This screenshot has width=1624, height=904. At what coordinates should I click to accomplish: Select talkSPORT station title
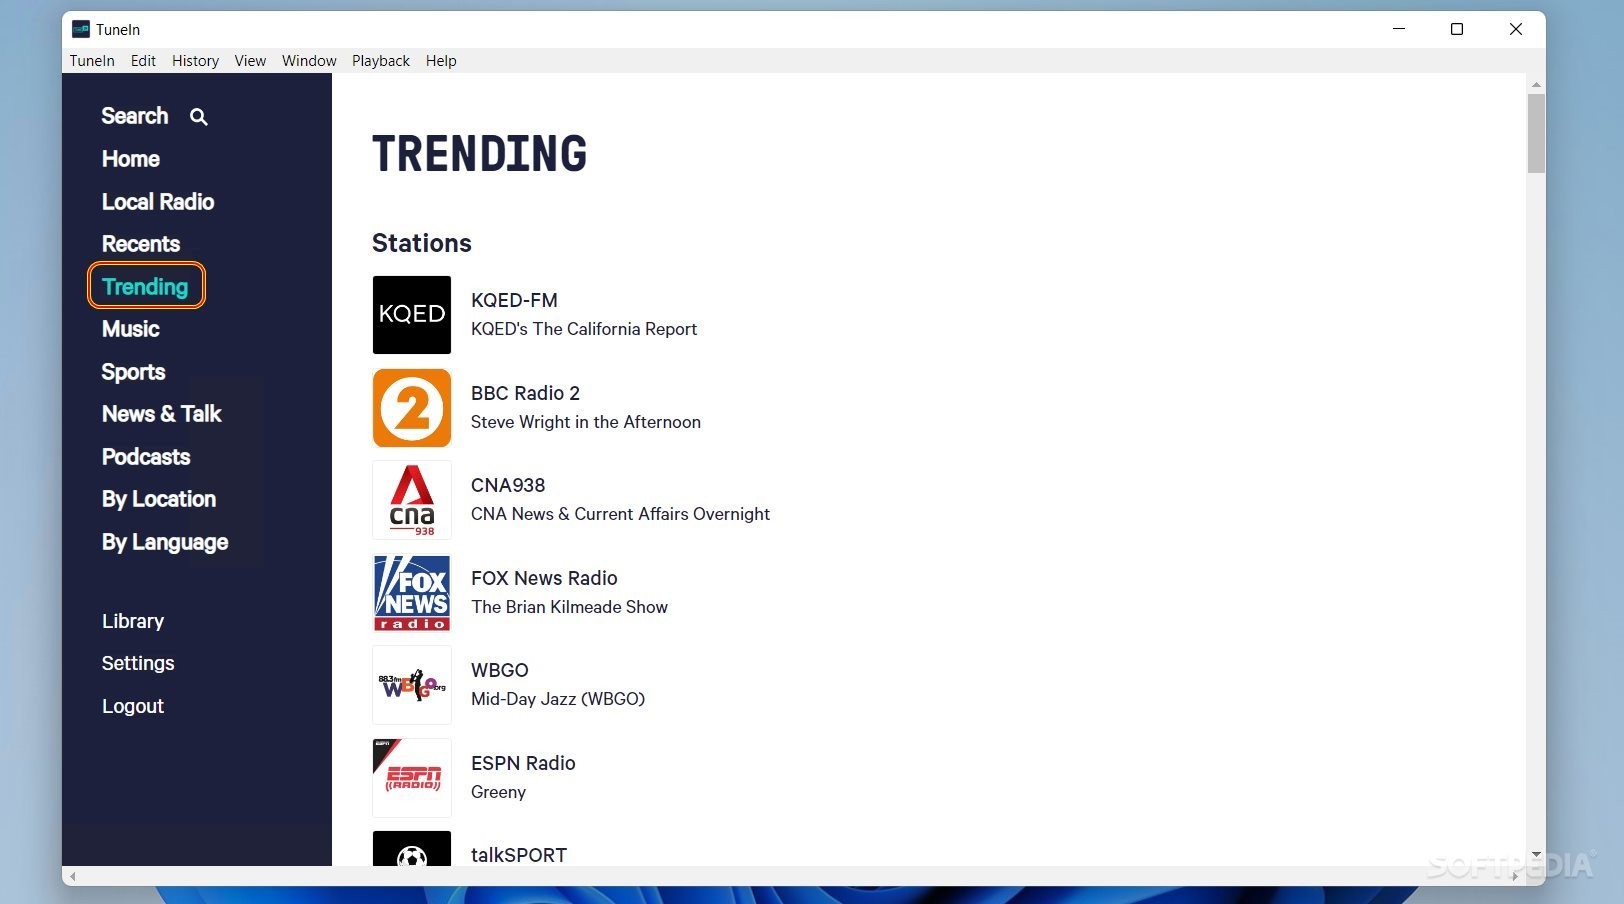coord(519,855)
